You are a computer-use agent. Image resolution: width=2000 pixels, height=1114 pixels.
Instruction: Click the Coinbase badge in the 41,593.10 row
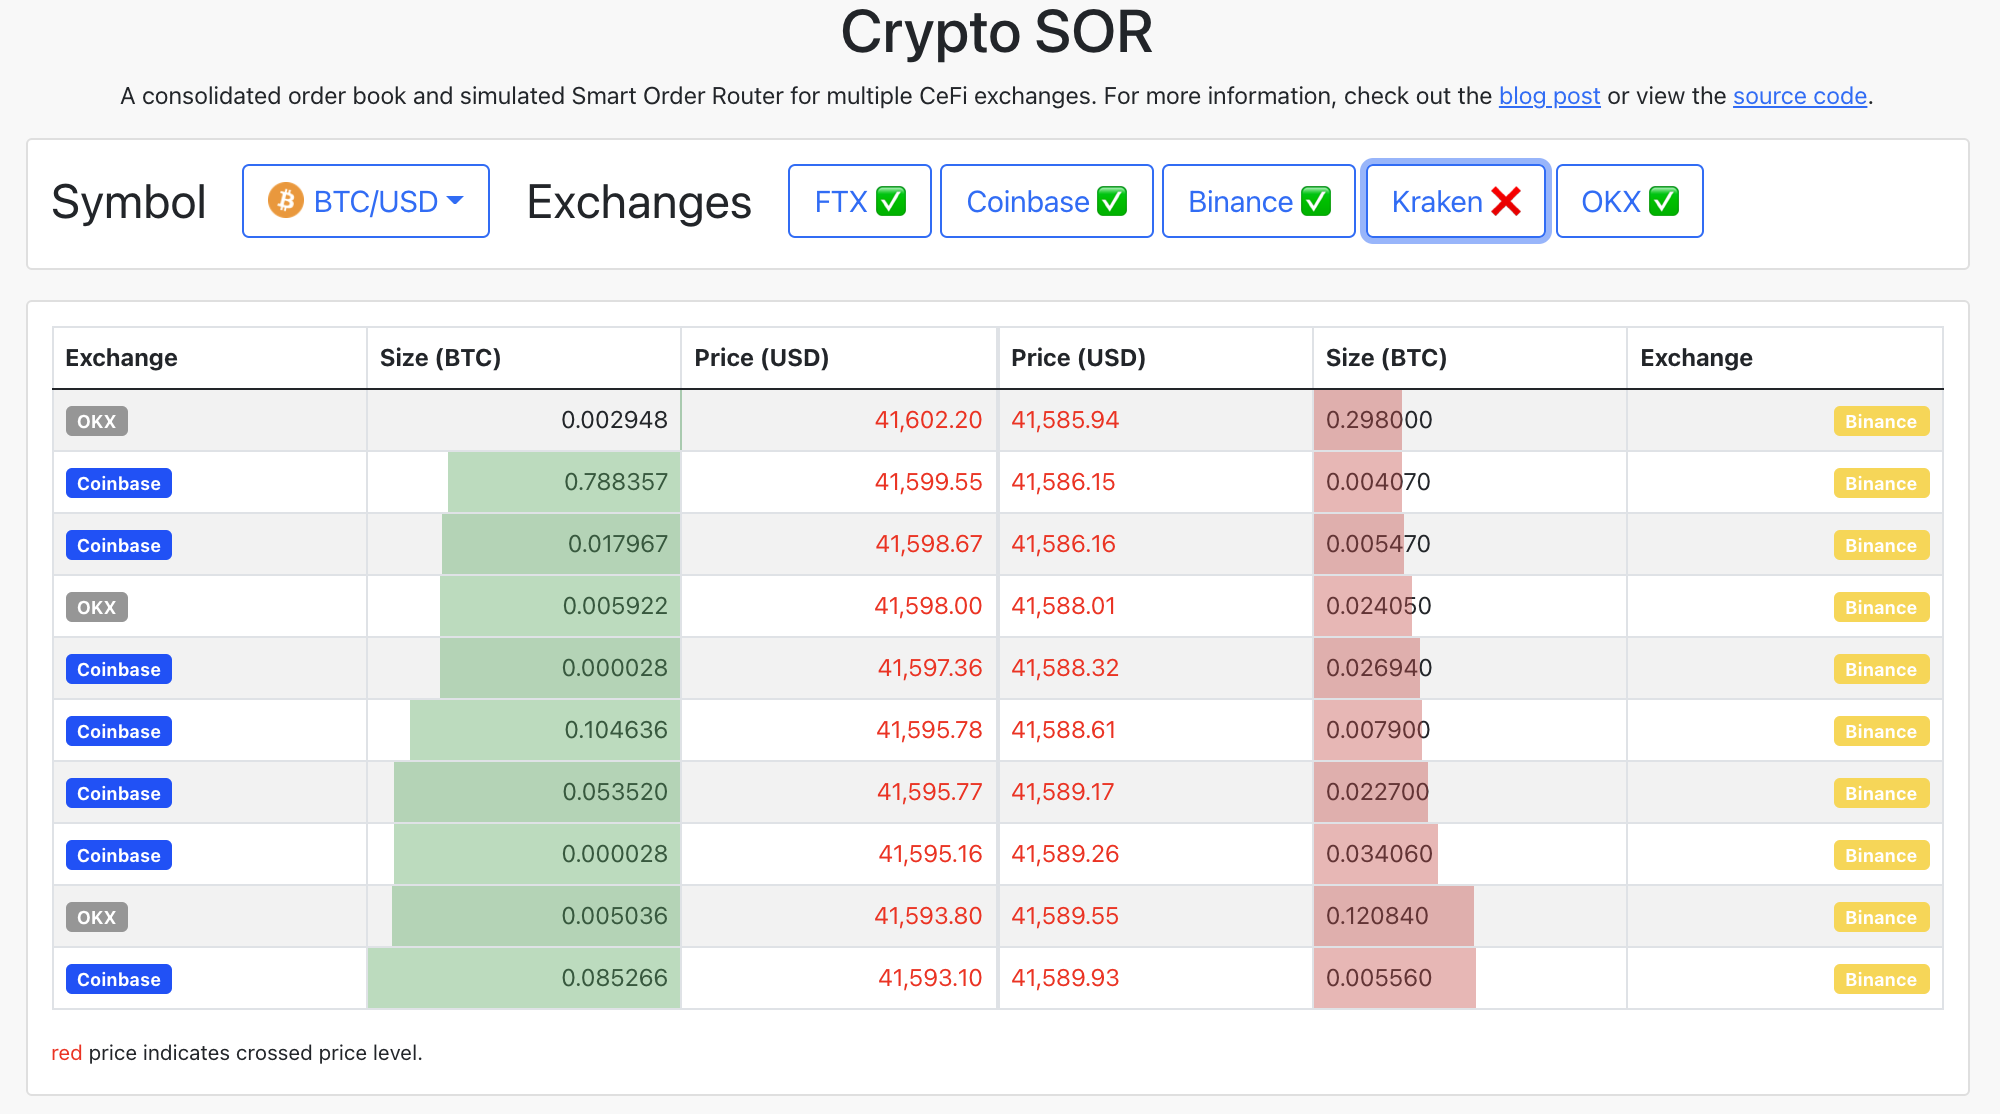tap(119, 979)
